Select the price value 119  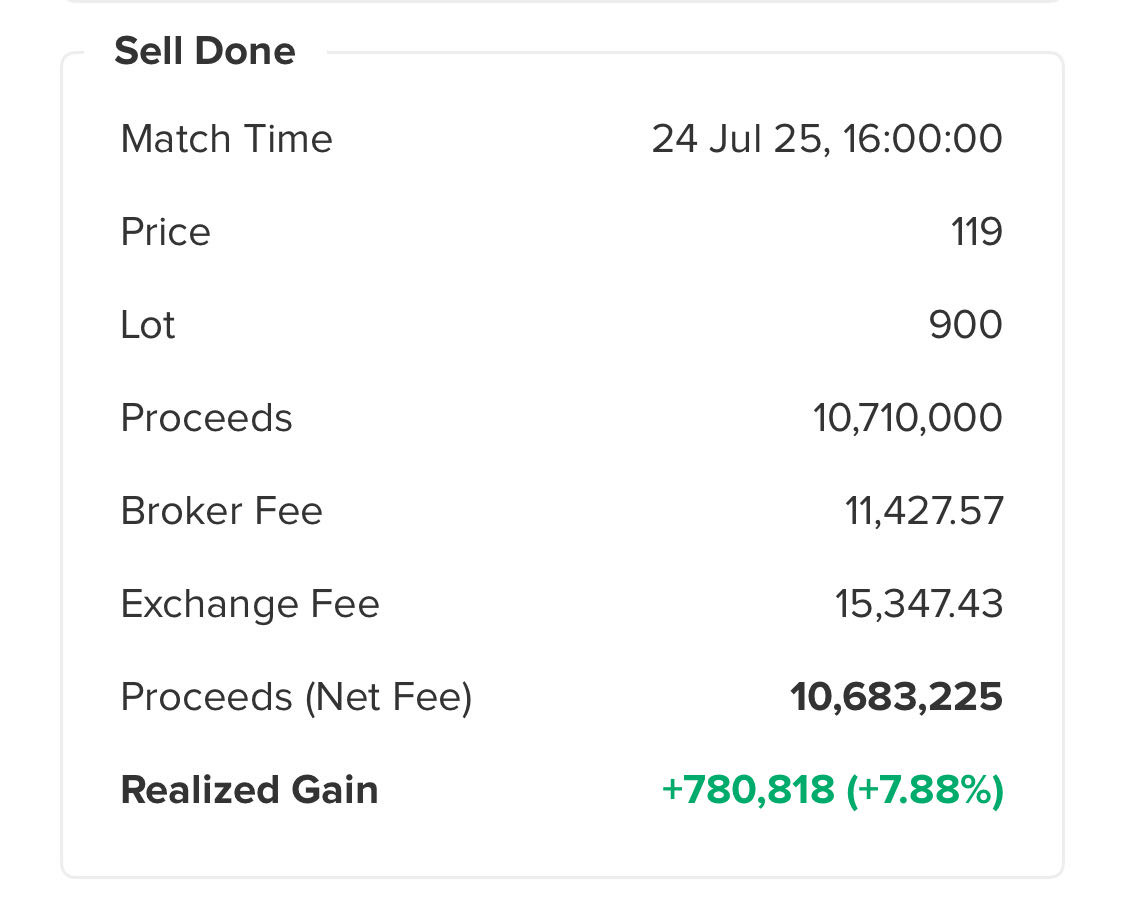click(x=976, y=232)
